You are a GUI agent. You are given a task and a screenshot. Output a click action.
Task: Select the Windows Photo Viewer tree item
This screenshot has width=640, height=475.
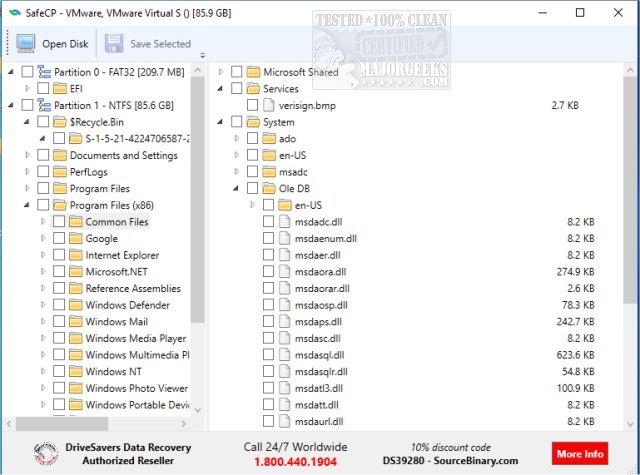(136, 388)
